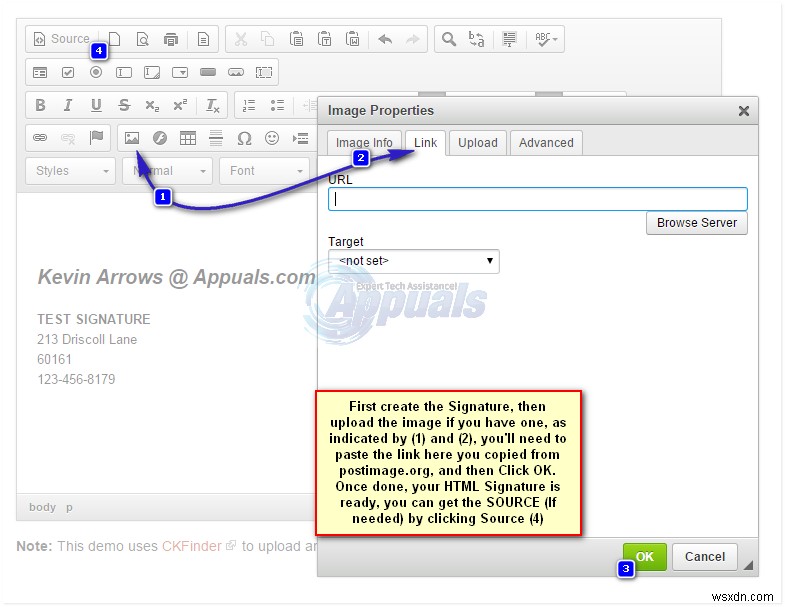Insert a Button form element

pos(208,73)
